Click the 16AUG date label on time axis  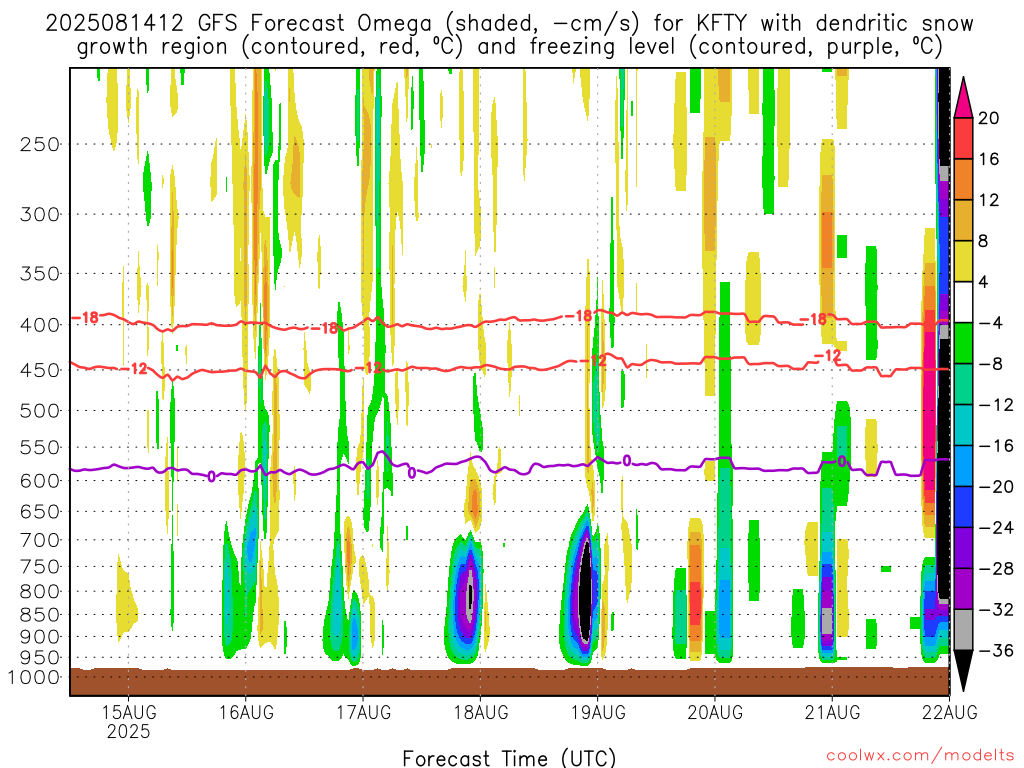pos(246,712)
